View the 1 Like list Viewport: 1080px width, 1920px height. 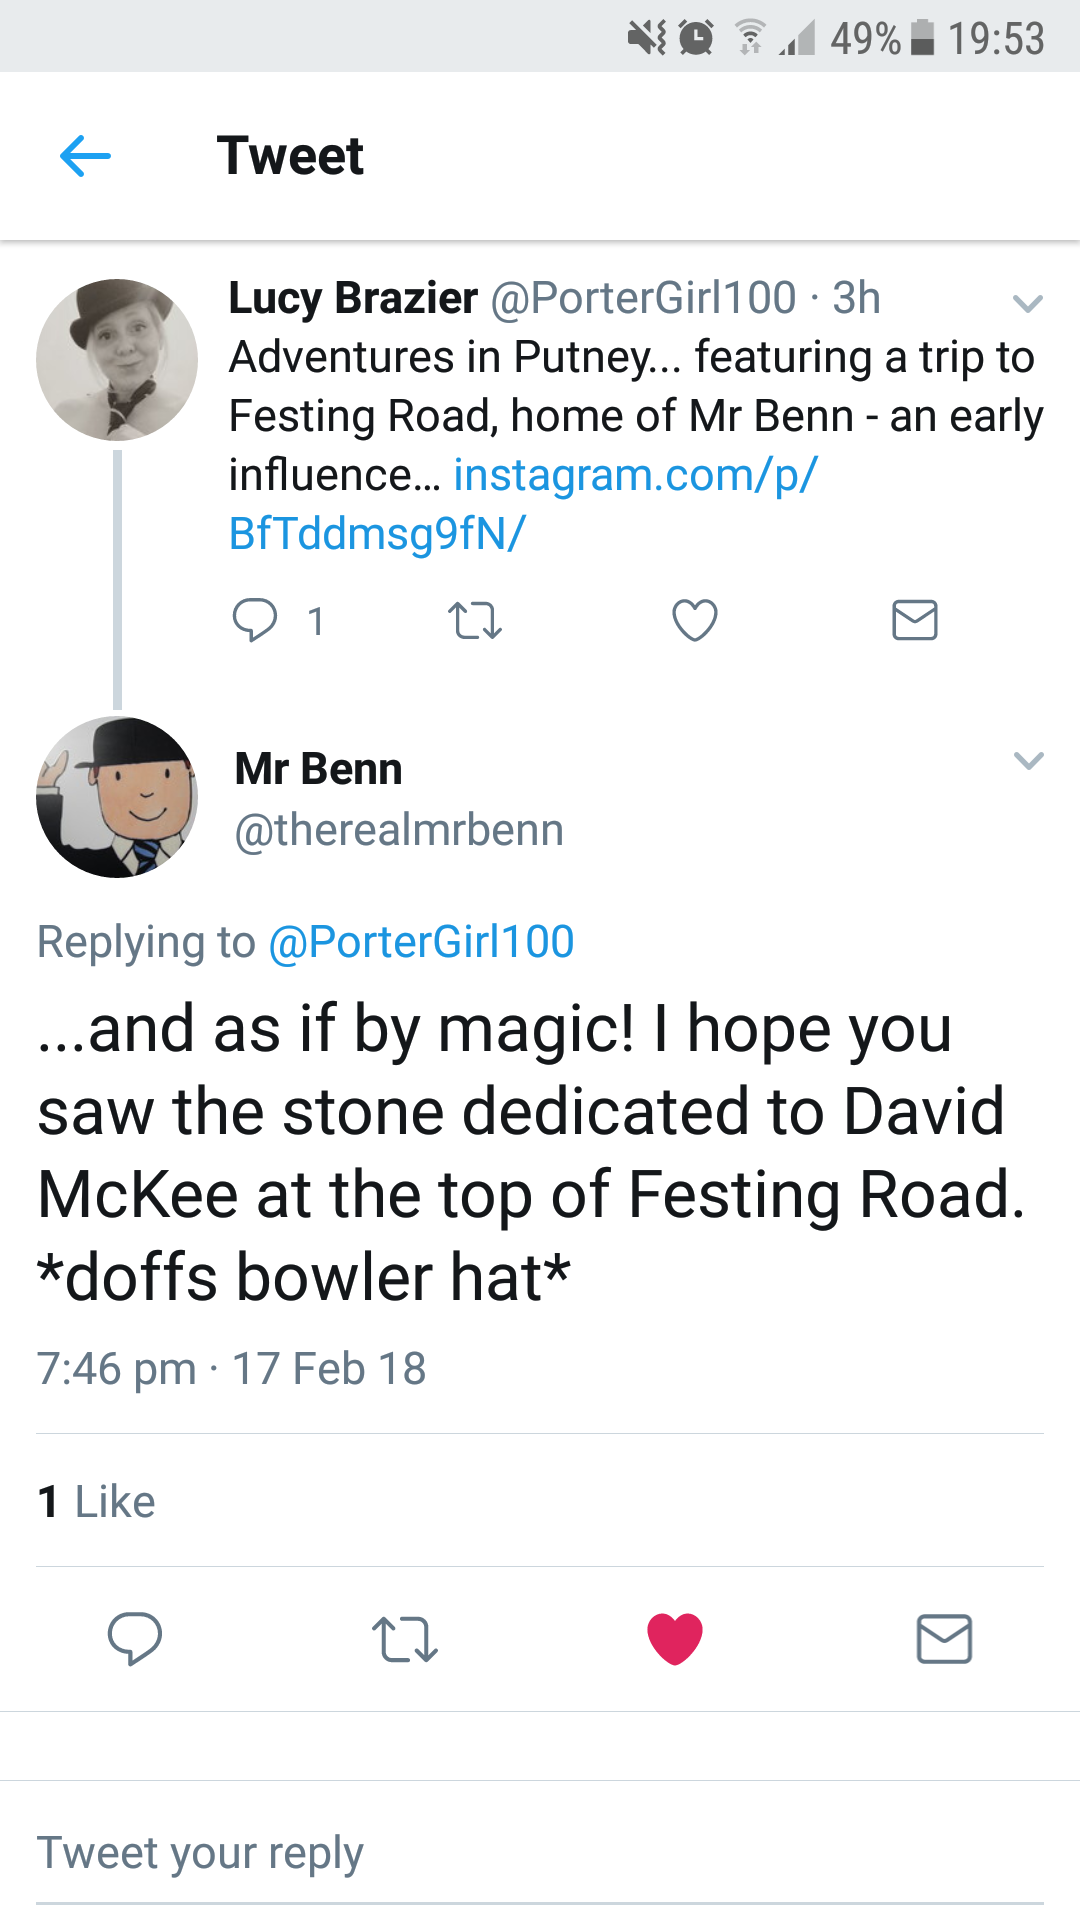(x=97, y=1501)
